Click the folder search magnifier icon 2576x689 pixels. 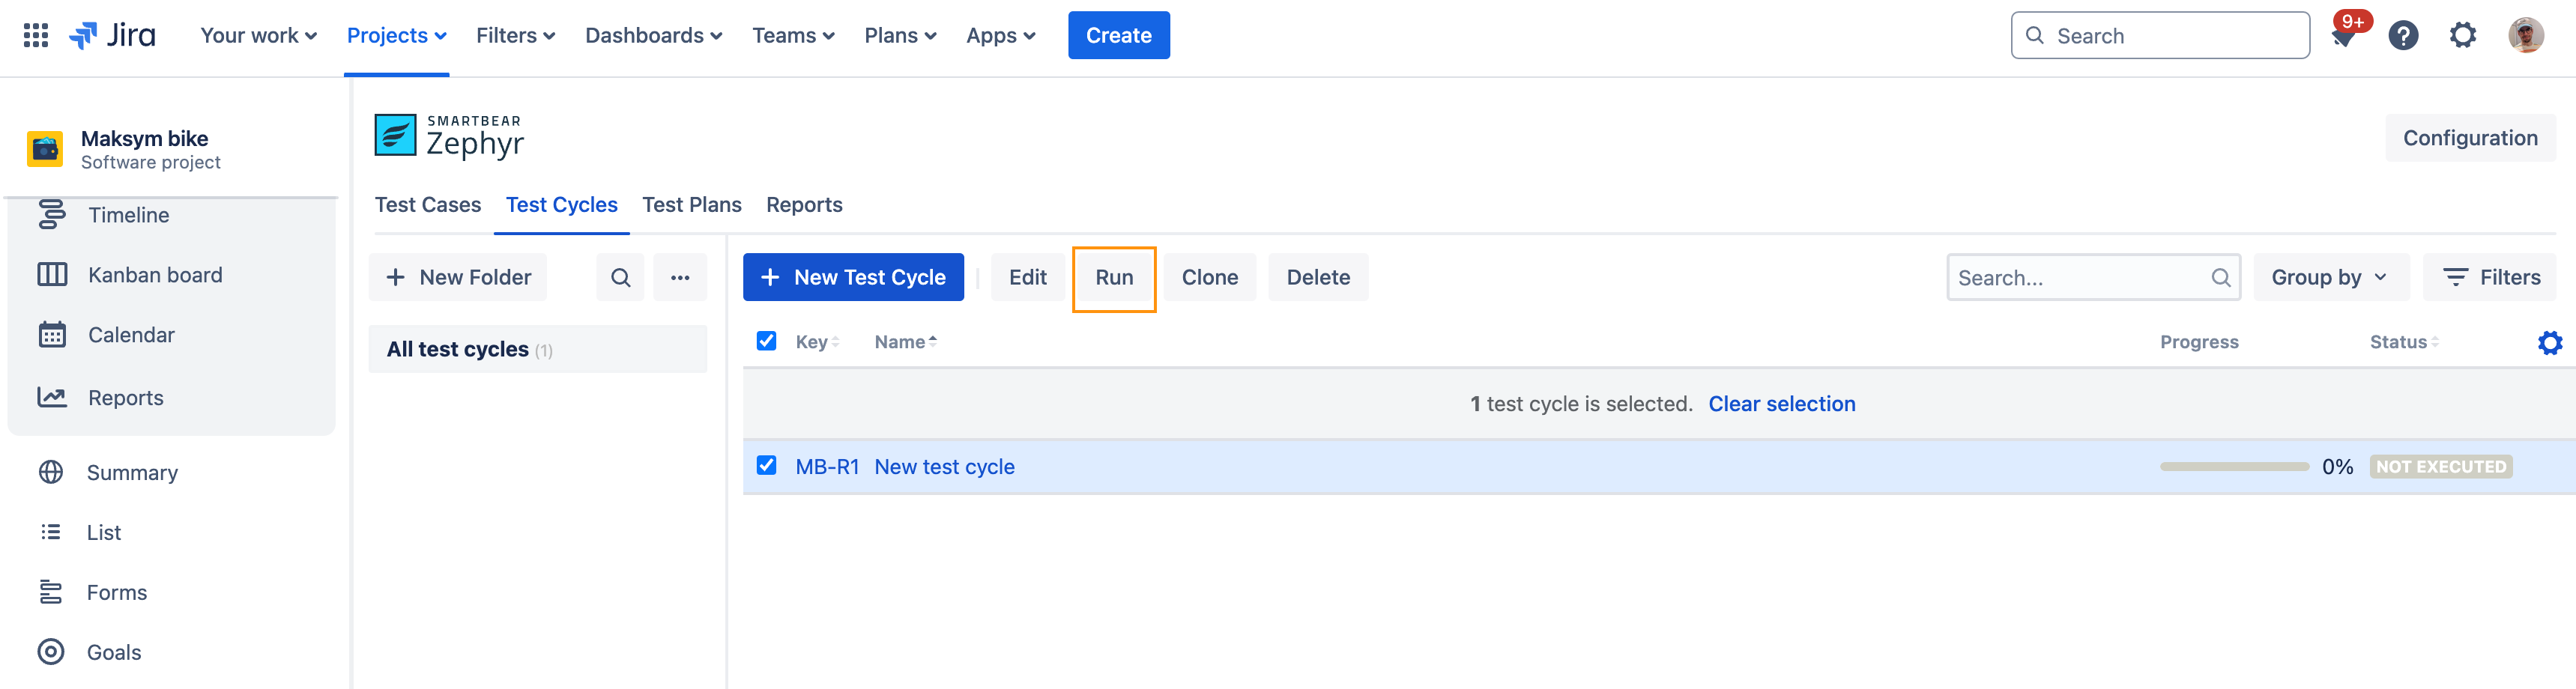[x=620, y=278]
